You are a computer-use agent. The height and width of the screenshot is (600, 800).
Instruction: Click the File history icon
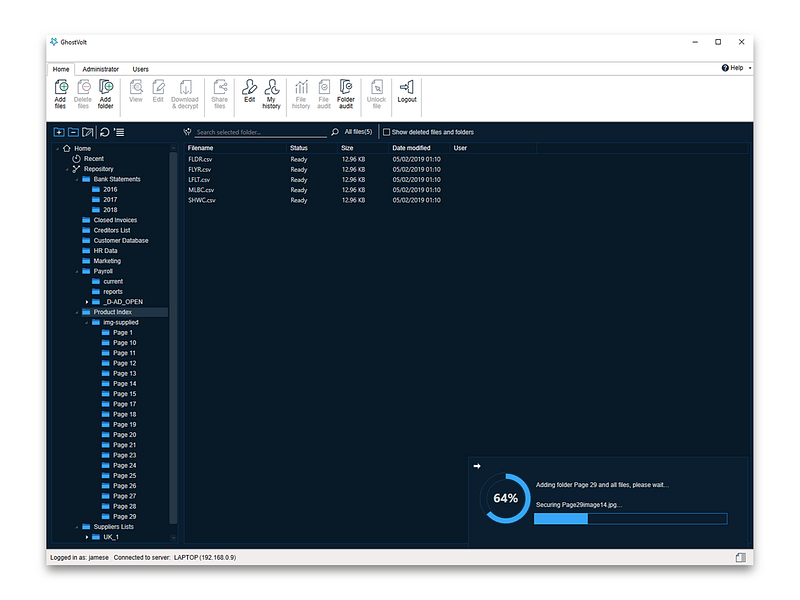click(x=301, y=94)
